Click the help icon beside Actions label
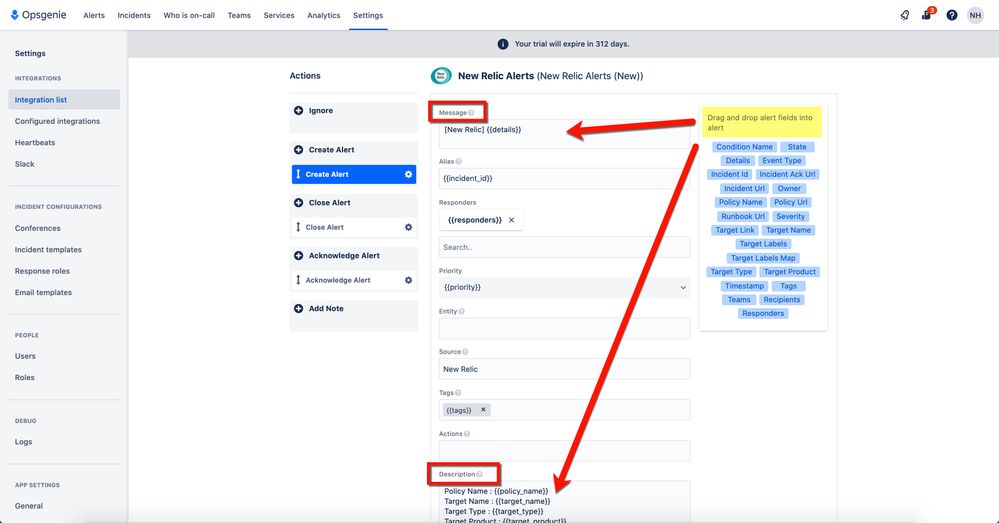Screen dimensions: 999x523 point(467,434)
